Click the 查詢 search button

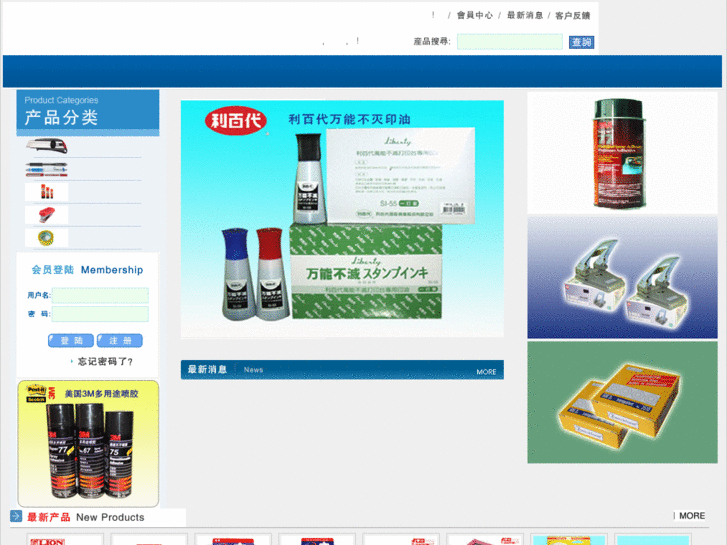tap(581, 42)
